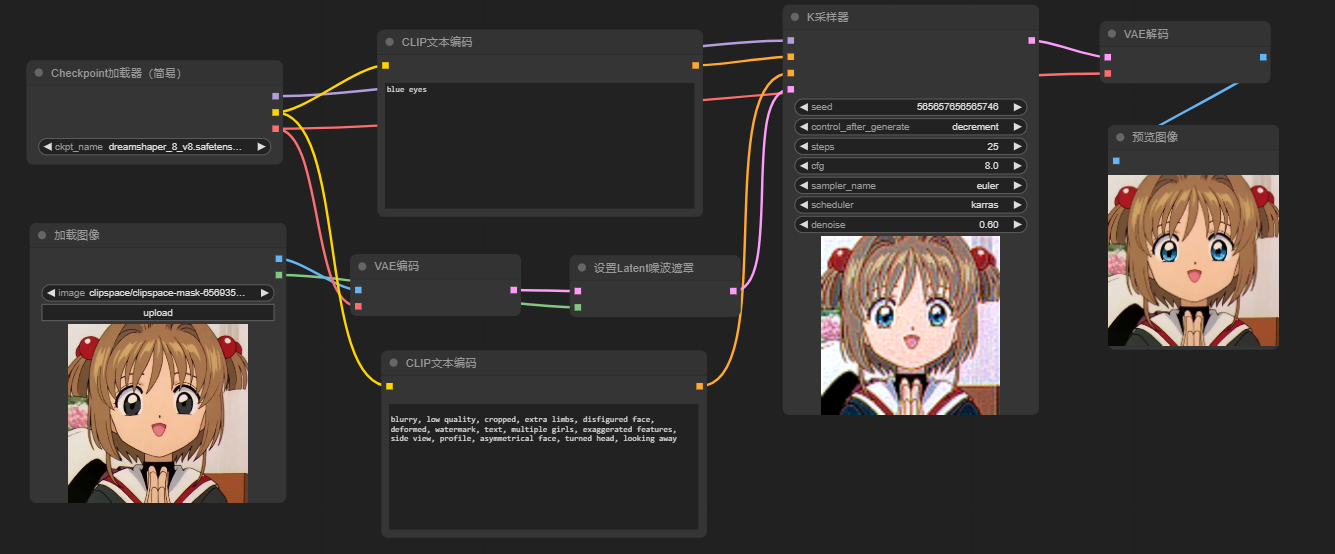Viewport: 1335px width, 554px height.
Task: Increase the seed value with its right arrow
Action: 1017,107
